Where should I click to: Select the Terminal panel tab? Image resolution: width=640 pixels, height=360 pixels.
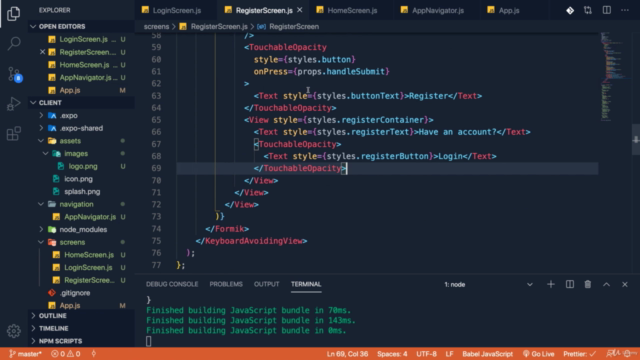306,284
